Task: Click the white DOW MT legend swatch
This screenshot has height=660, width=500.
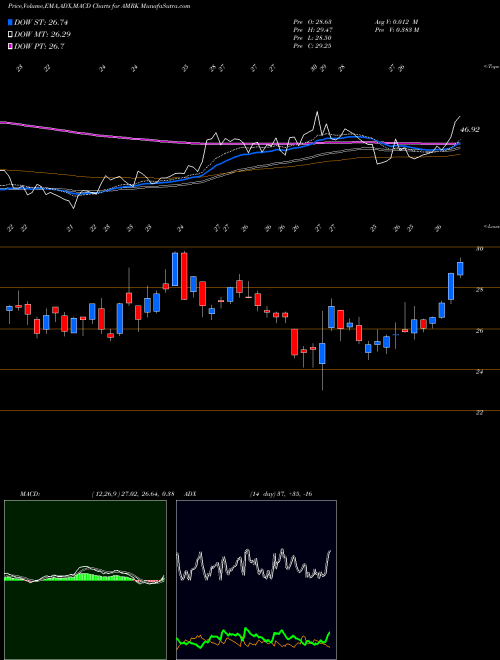Action: click(x=10, y=35)
